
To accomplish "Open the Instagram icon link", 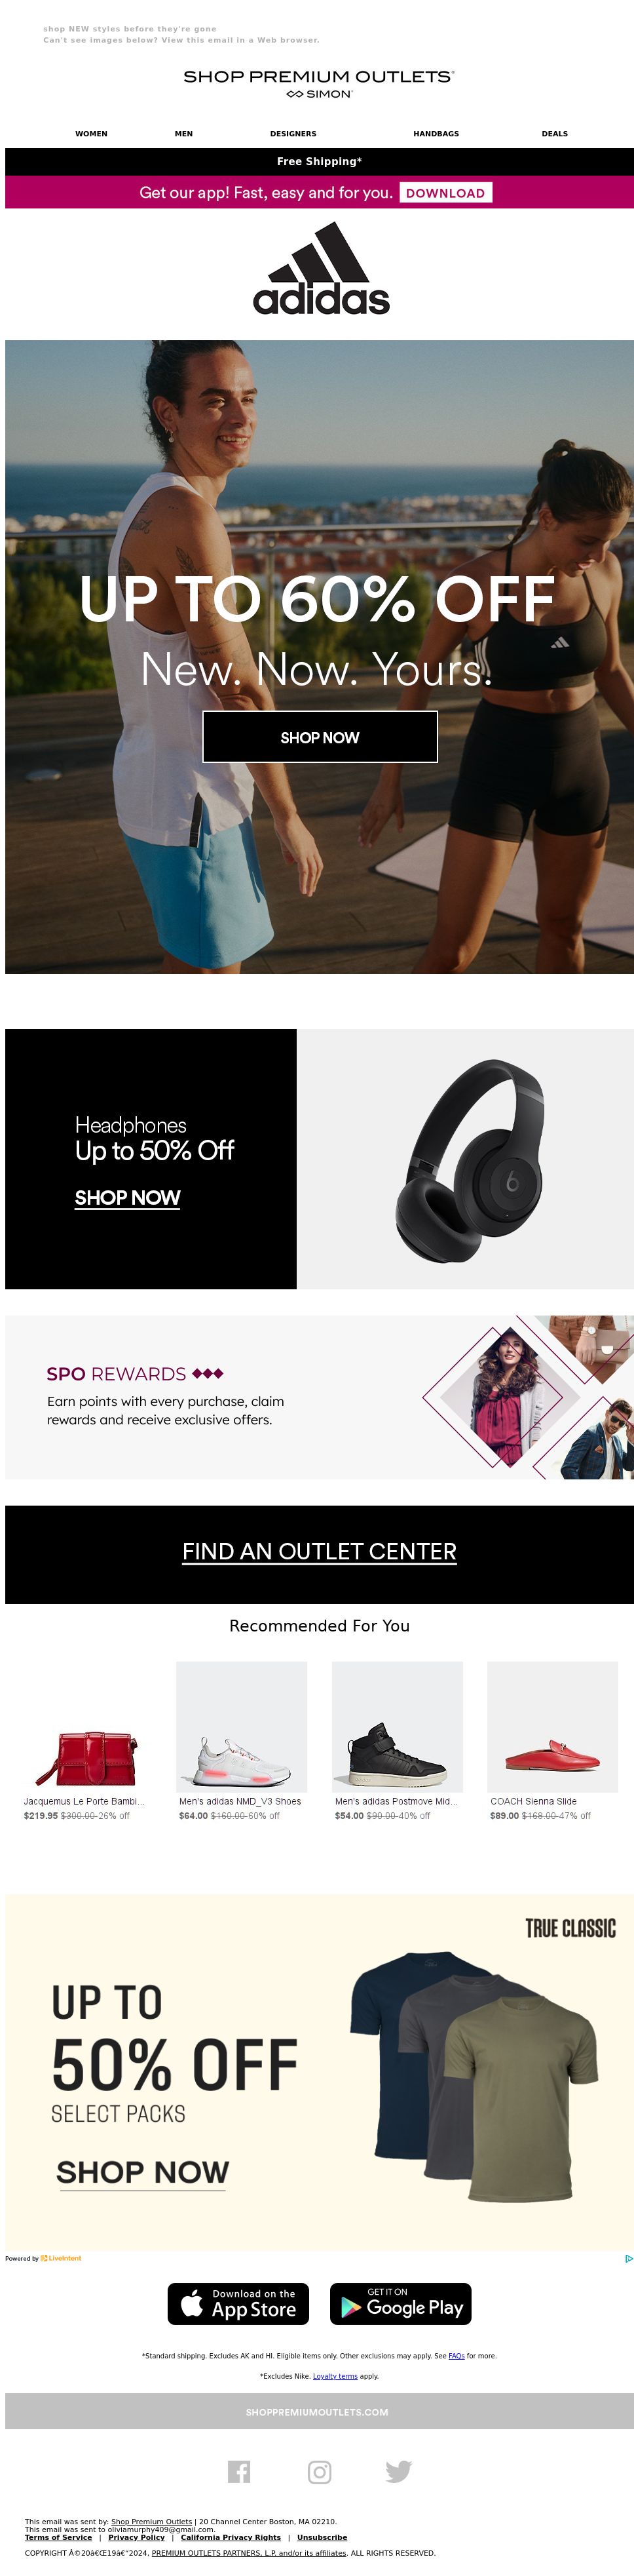I will click(319, 2472).
